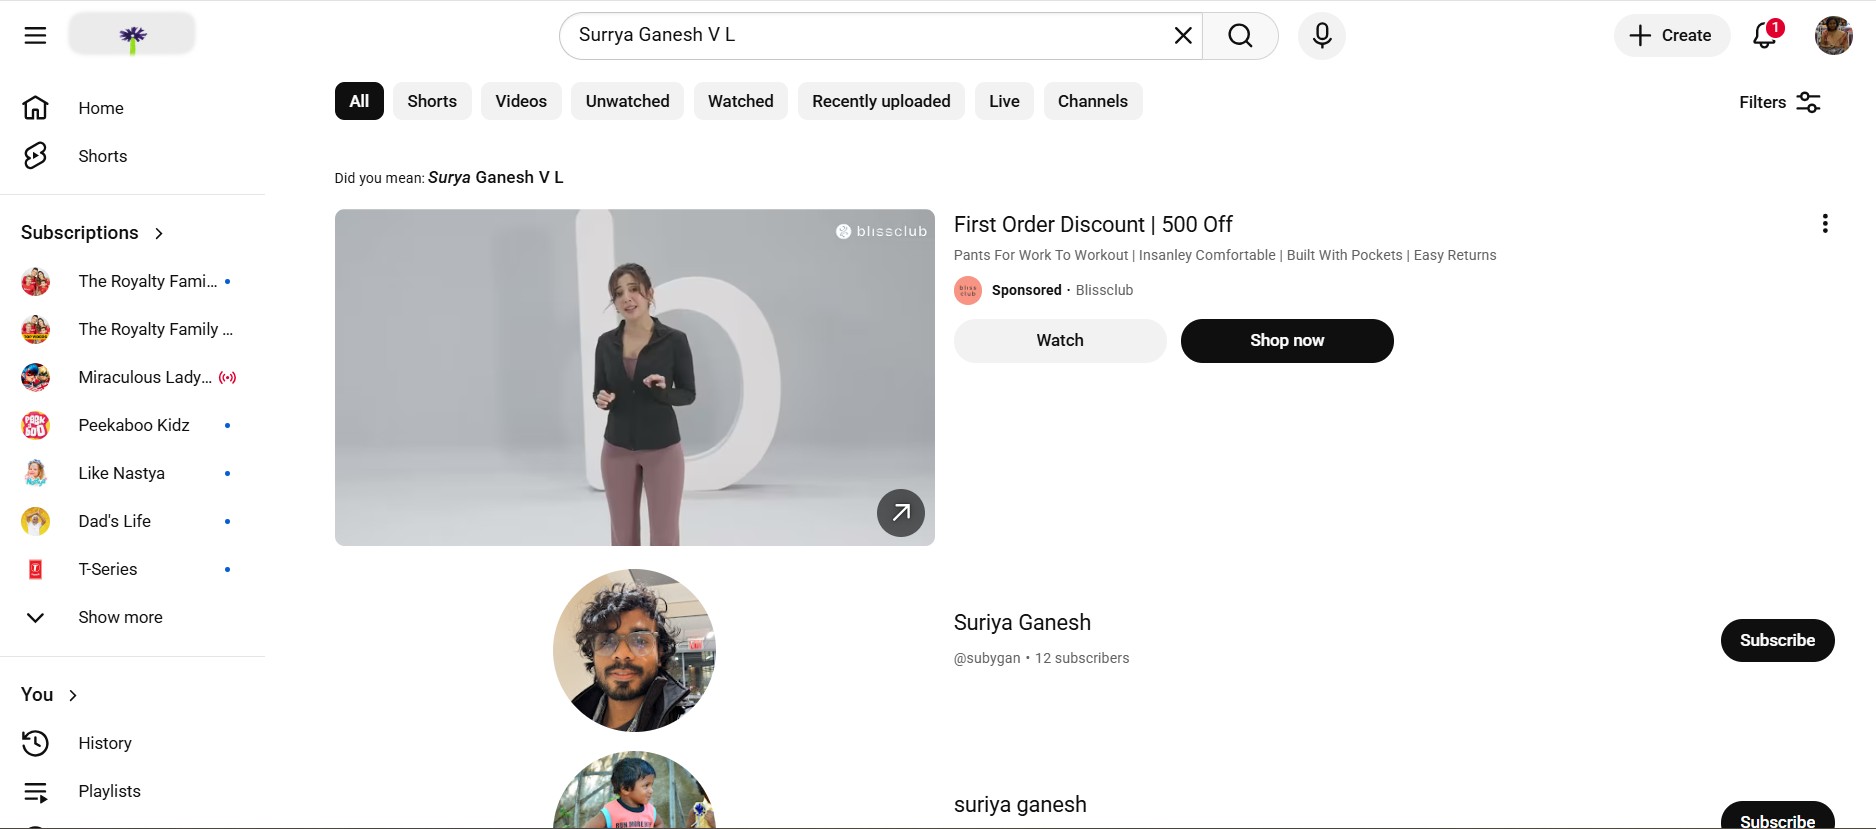The height and width of the screenshot is (829, 1876).
Task: Open ad options three-dot menu
Action: pyautogui.click(x=1825, y=224)
